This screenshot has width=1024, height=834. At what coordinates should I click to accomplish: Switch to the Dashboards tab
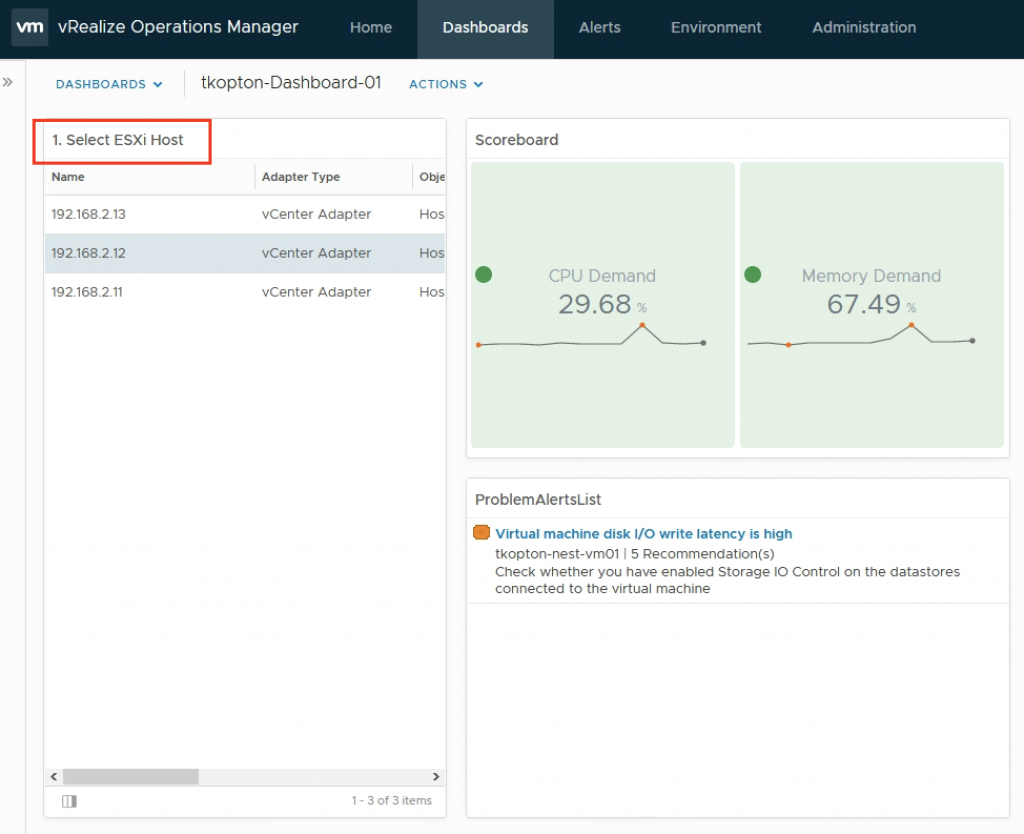point(485,27)
